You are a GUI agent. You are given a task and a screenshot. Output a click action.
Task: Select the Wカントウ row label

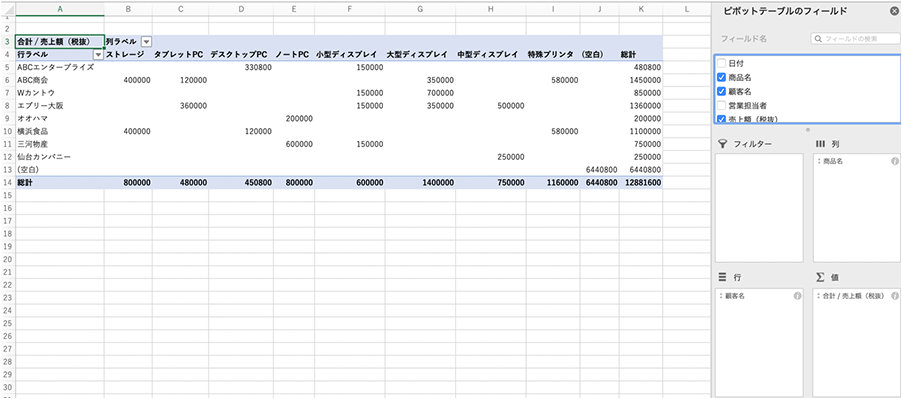[36, 93]
